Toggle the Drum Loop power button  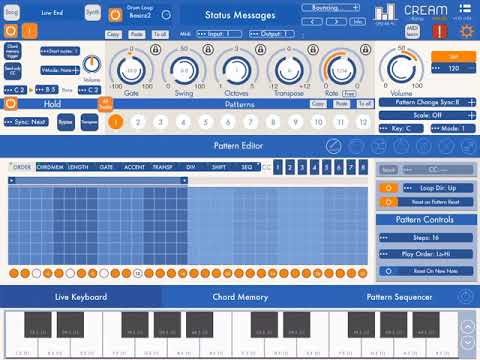(x=115, y=15)
